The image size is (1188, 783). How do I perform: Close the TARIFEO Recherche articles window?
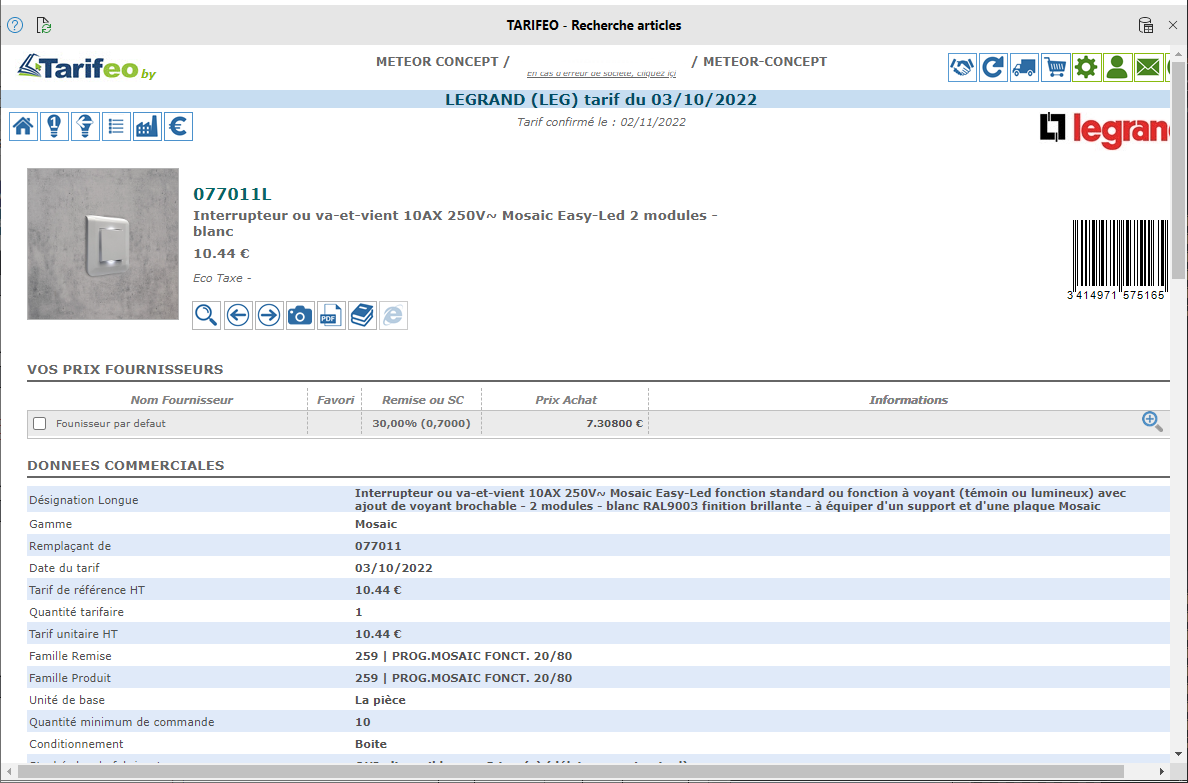(1173, 25)
